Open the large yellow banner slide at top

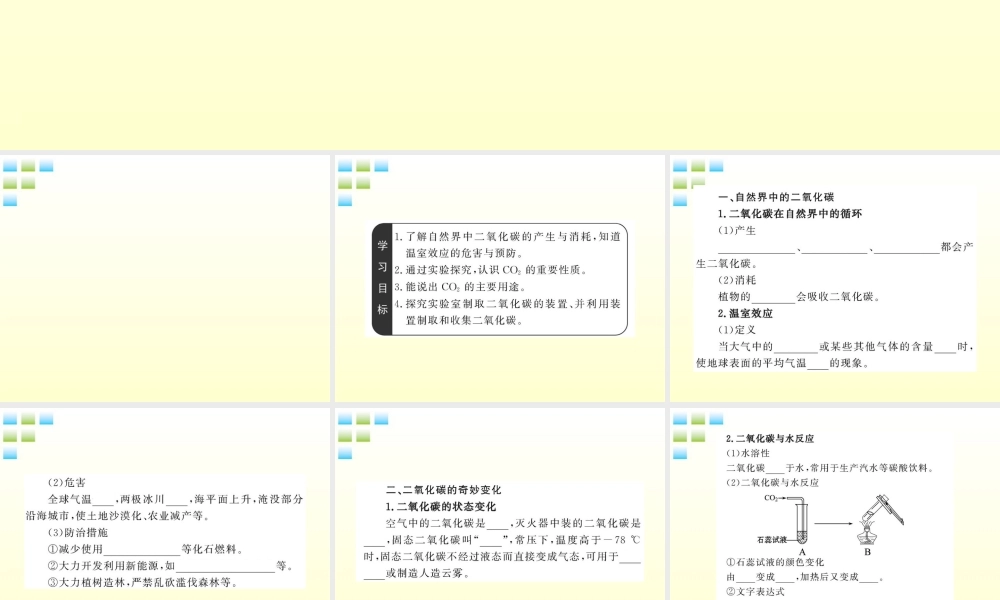(x=500, y=75)
